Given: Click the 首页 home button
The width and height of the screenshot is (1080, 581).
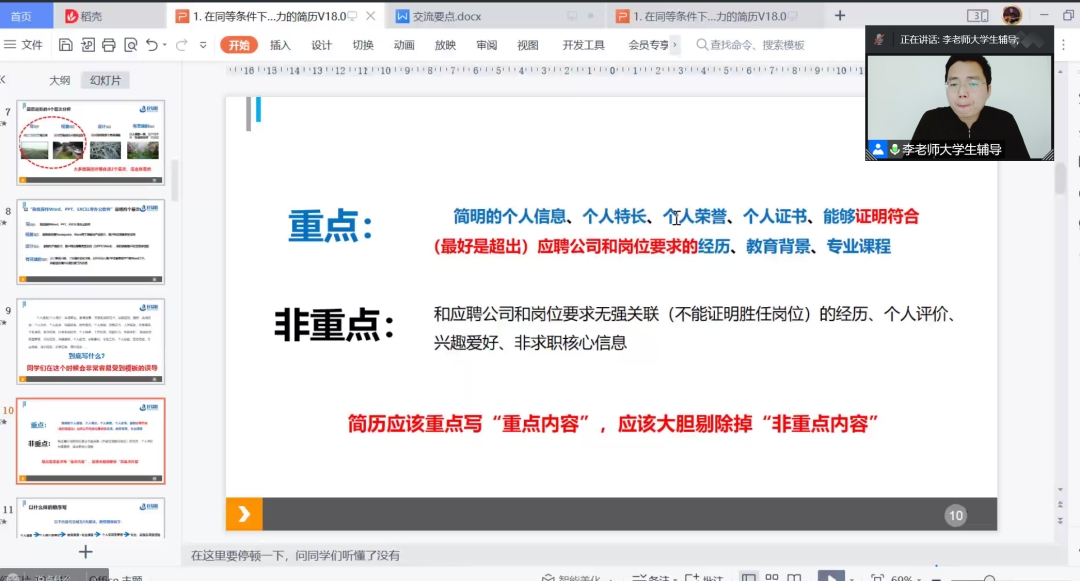Looking at the screenshot, I should click(x=21, y=16).
